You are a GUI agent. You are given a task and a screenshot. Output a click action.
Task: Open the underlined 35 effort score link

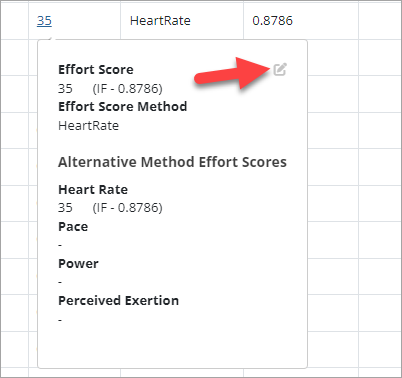(x=44, y=21)
